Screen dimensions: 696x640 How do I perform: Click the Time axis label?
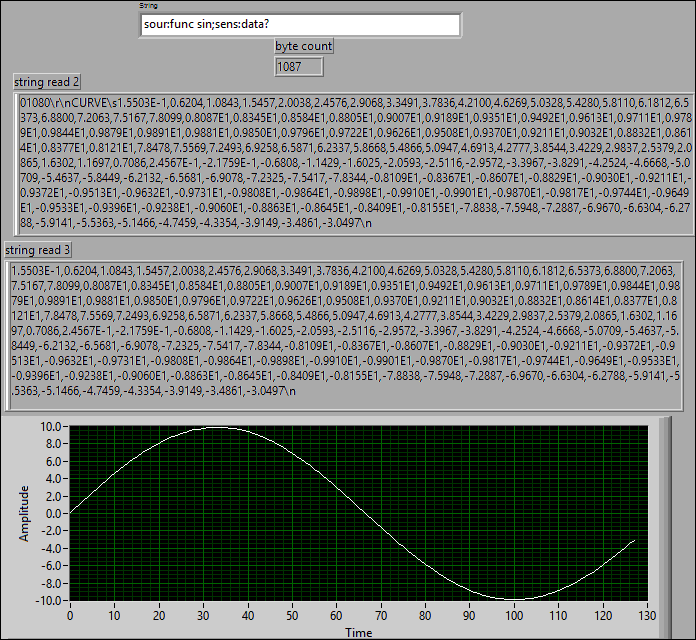[x=359, y=633]
